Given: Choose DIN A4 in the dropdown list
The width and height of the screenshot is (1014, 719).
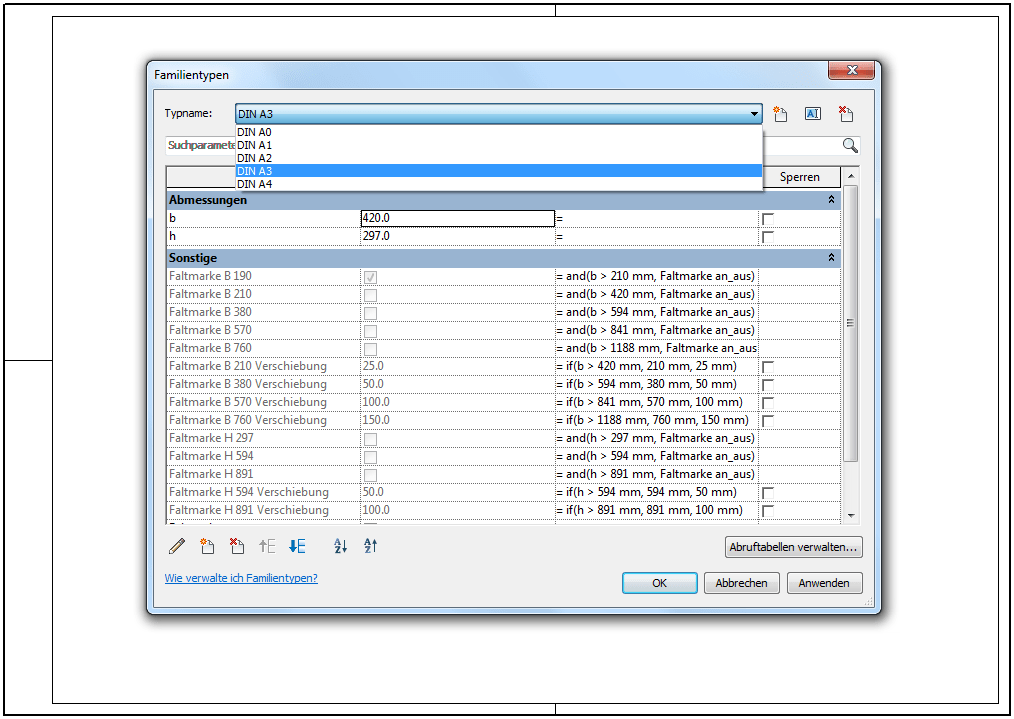Looking at the screenshot, I should coord(254,184).
